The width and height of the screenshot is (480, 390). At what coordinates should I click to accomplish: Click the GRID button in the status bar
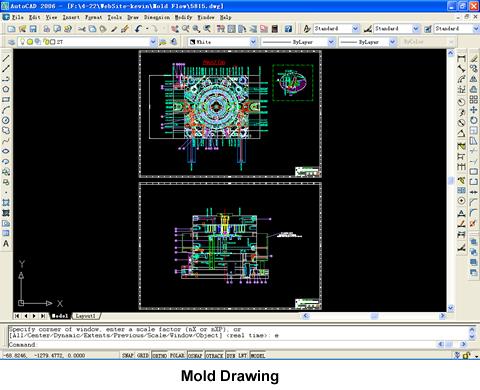pyautogui.click(x=143, y=355)
